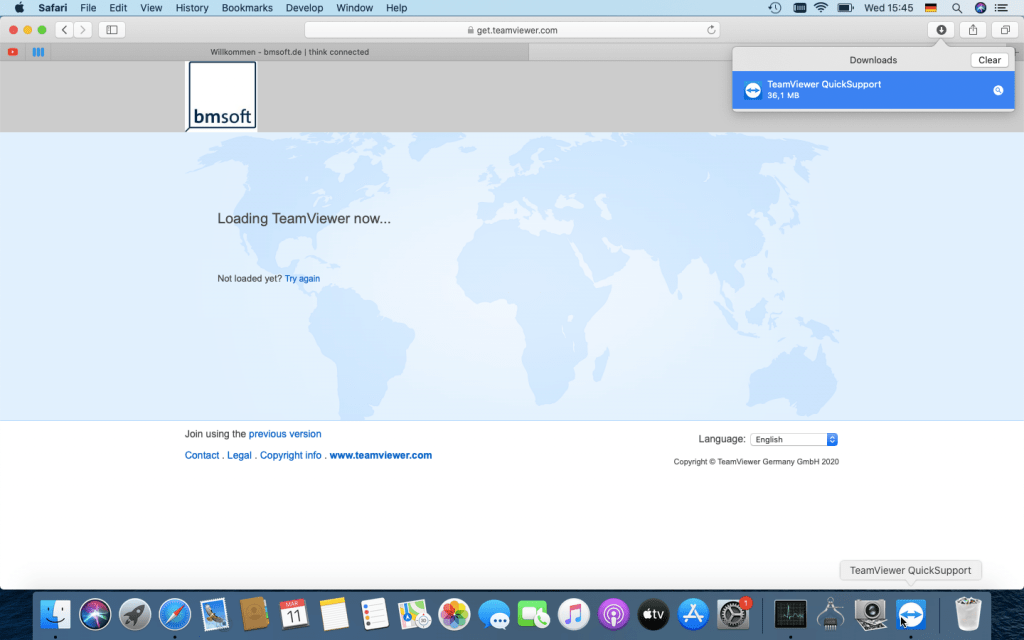Click TeamViewer QuickSupport in the Dock

click(910, 614)
